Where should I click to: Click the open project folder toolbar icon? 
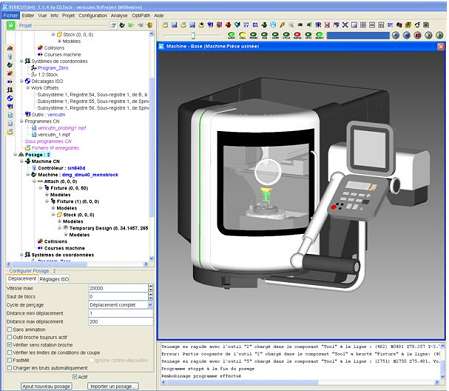(x=165, y=25)
